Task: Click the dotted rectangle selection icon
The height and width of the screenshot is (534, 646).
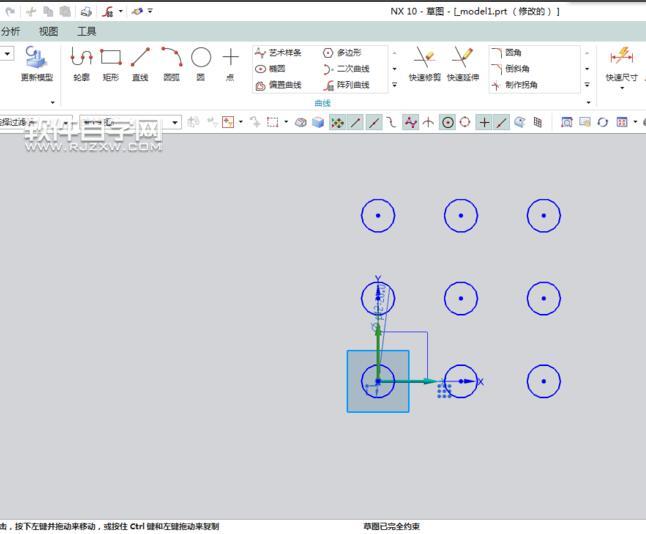Action: point(272,122)
